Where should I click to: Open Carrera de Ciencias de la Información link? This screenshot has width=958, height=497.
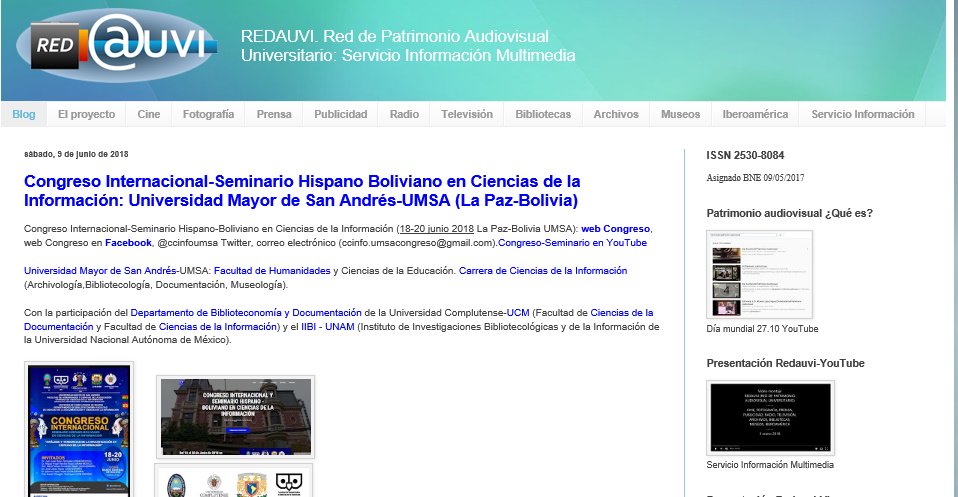(543, 271)
